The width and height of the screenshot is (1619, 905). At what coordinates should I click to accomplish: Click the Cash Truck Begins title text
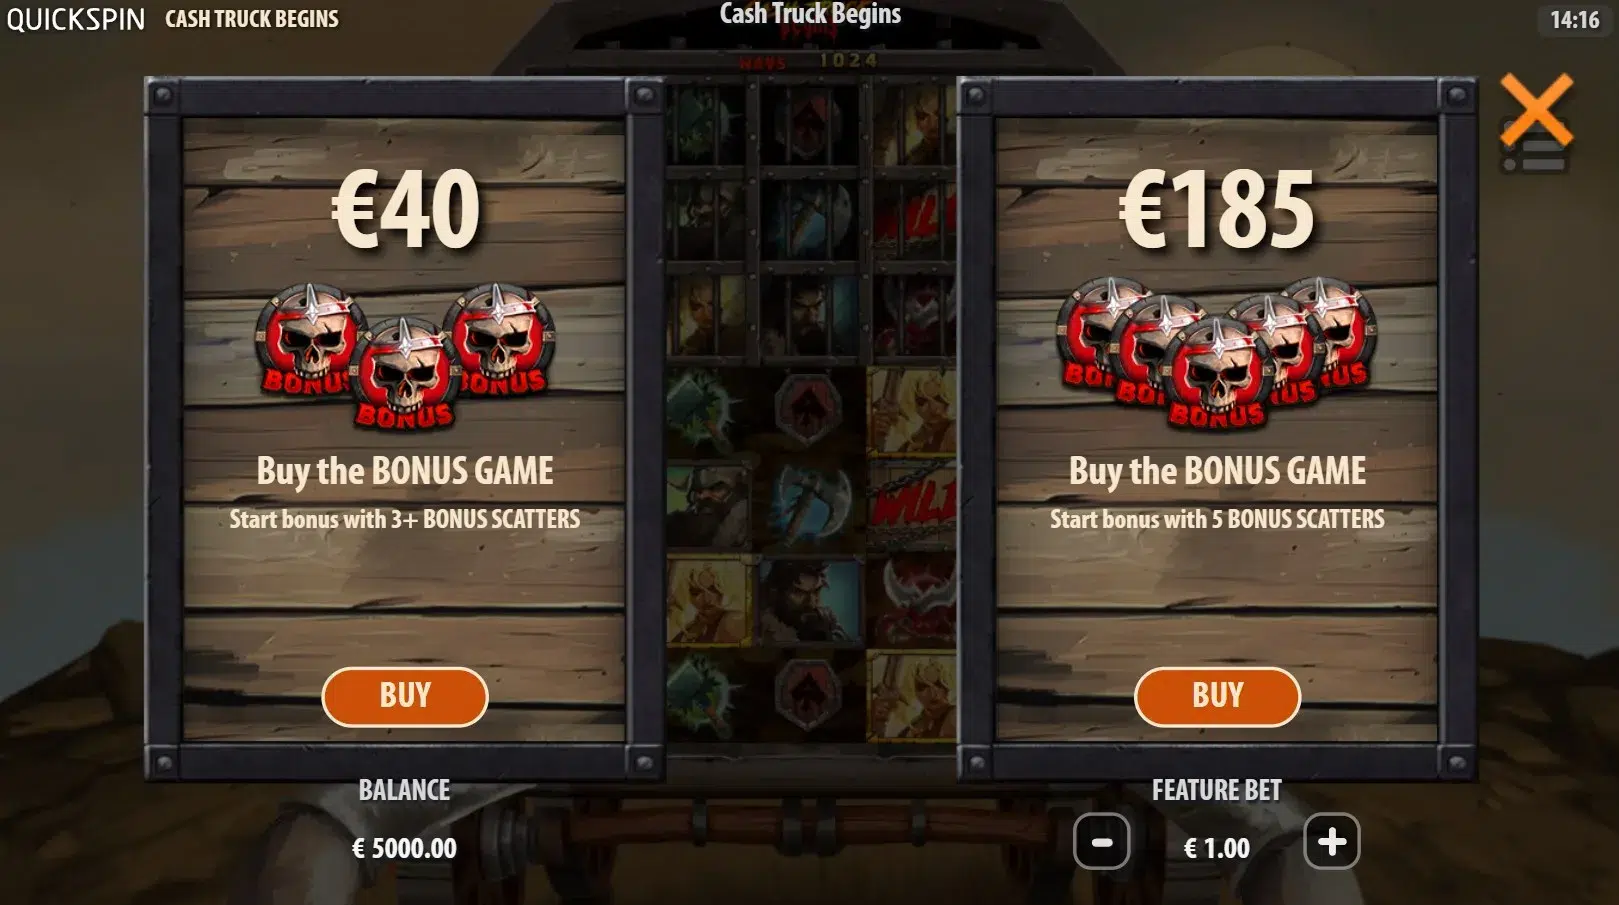[810, 14]
